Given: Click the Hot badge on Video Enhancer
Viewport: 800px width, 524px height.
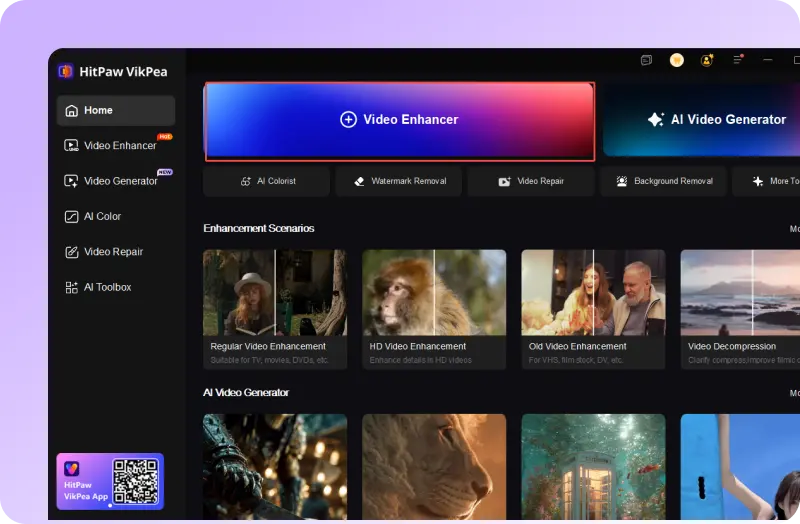Looking at the screenshot, I should [x=165, y=137].
